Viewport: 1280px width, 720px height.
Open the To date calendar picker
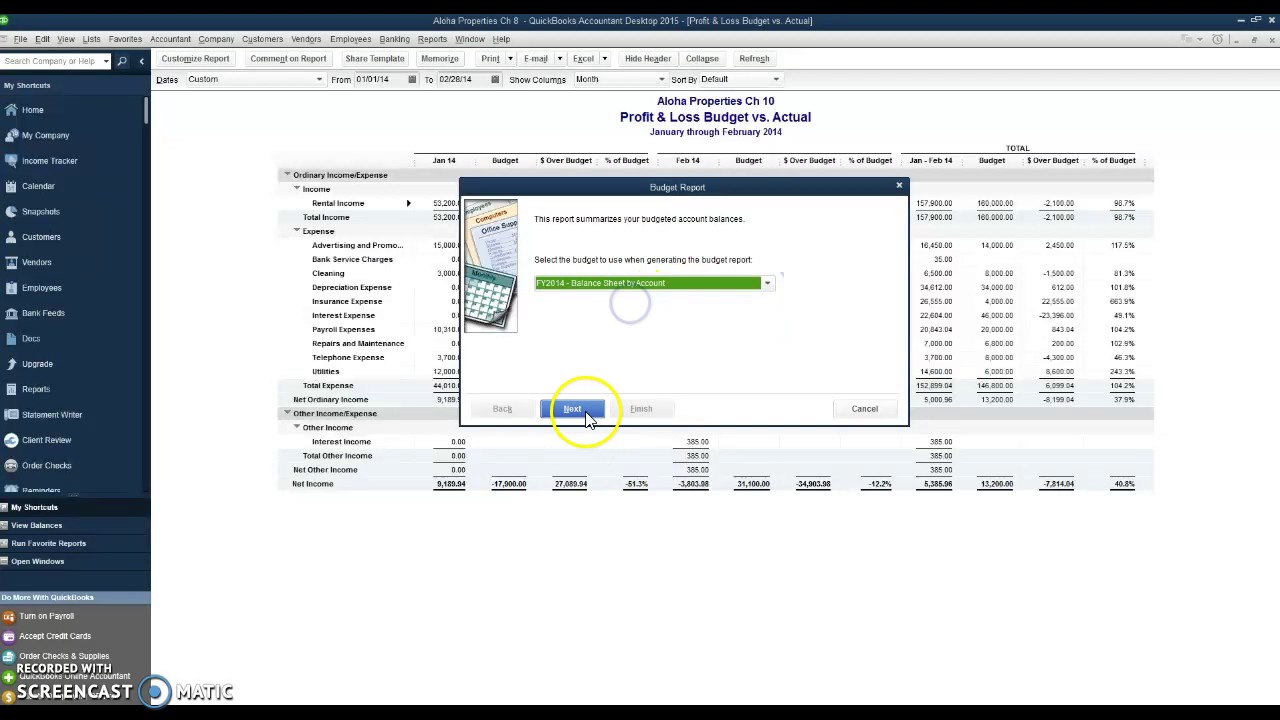495,80
